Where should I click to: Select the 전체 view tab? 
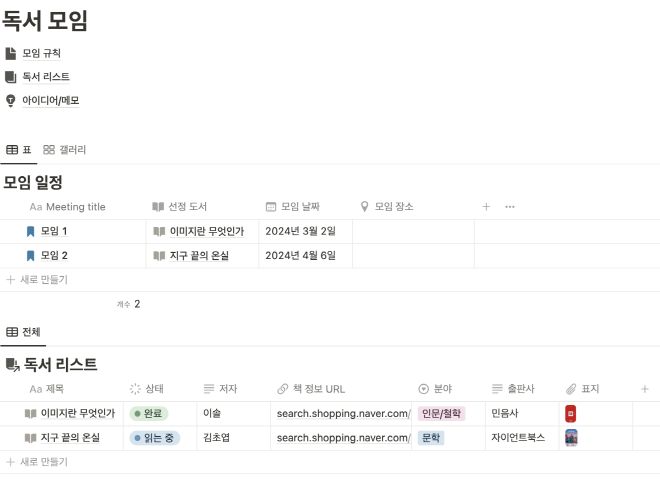23,332
